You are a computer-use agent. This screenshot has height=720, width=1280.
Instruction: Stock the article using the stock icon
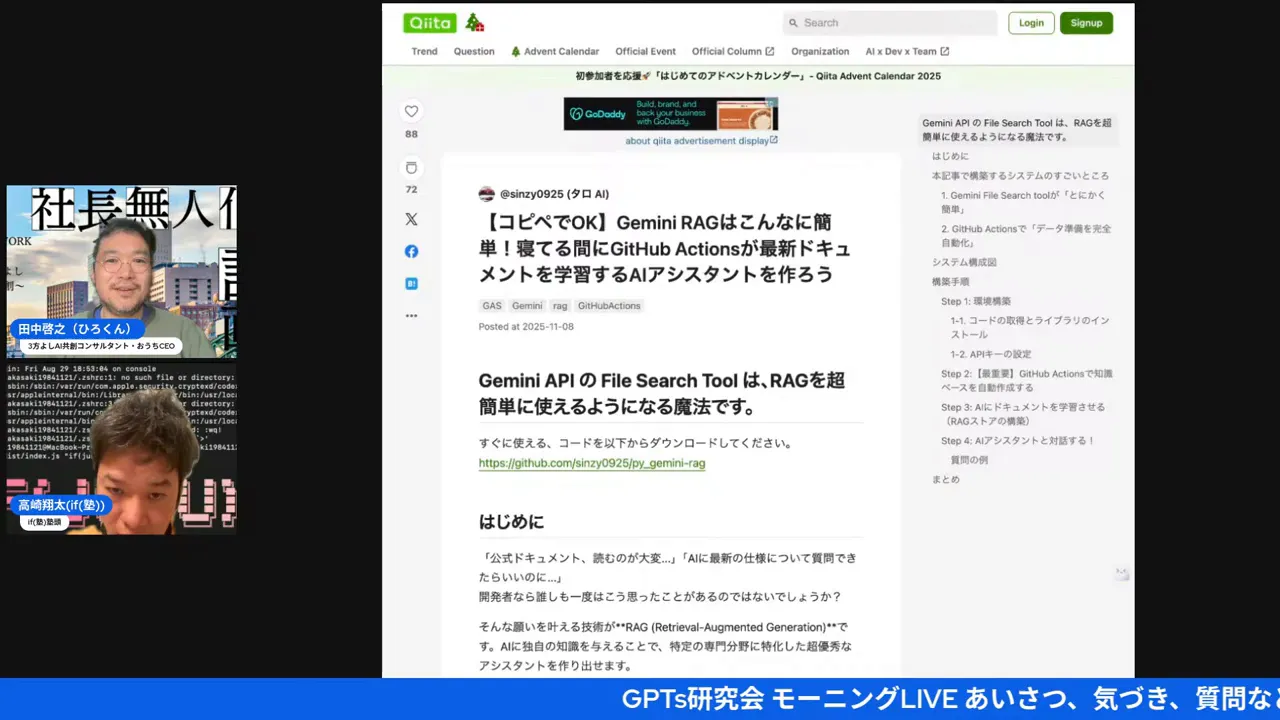click(x=411, y=167)
